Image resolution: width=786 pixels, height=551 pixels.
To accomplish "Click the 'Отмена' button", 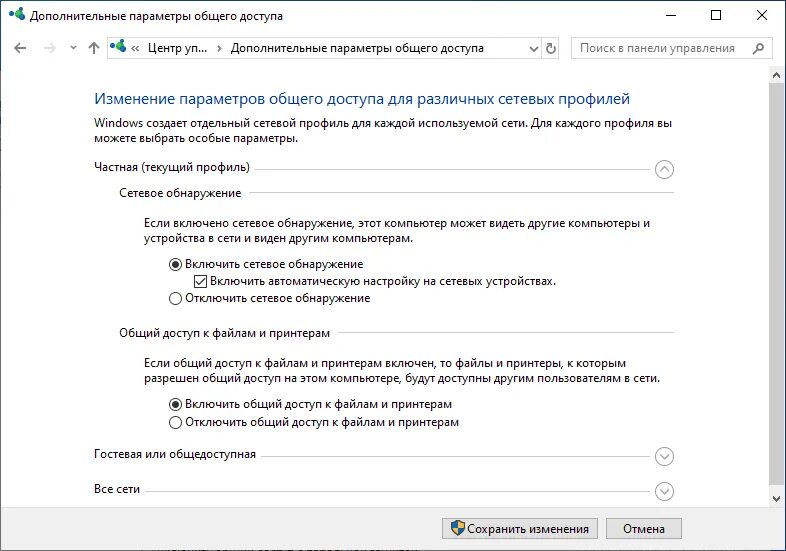I will click(644, 528).
